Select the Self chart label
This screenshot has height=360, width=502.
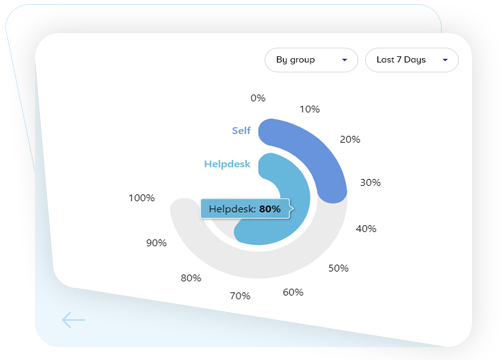pos(241,131)
